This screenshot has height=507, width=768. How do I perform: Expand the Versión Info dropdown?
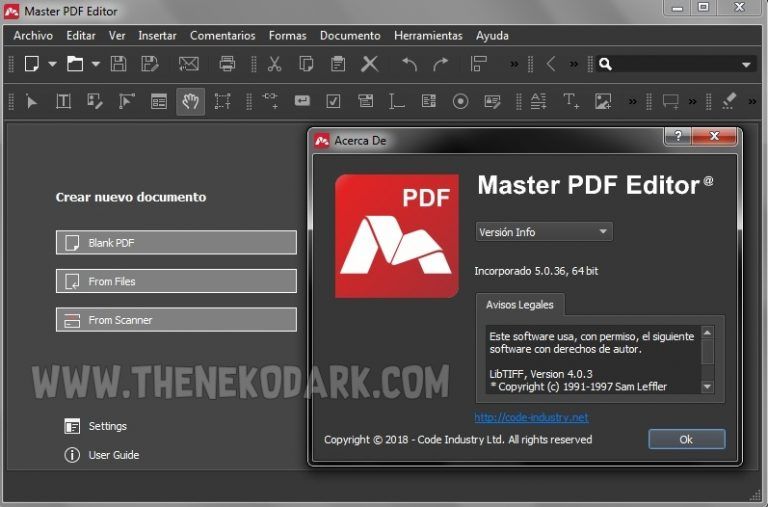click(x=544, y=232)
